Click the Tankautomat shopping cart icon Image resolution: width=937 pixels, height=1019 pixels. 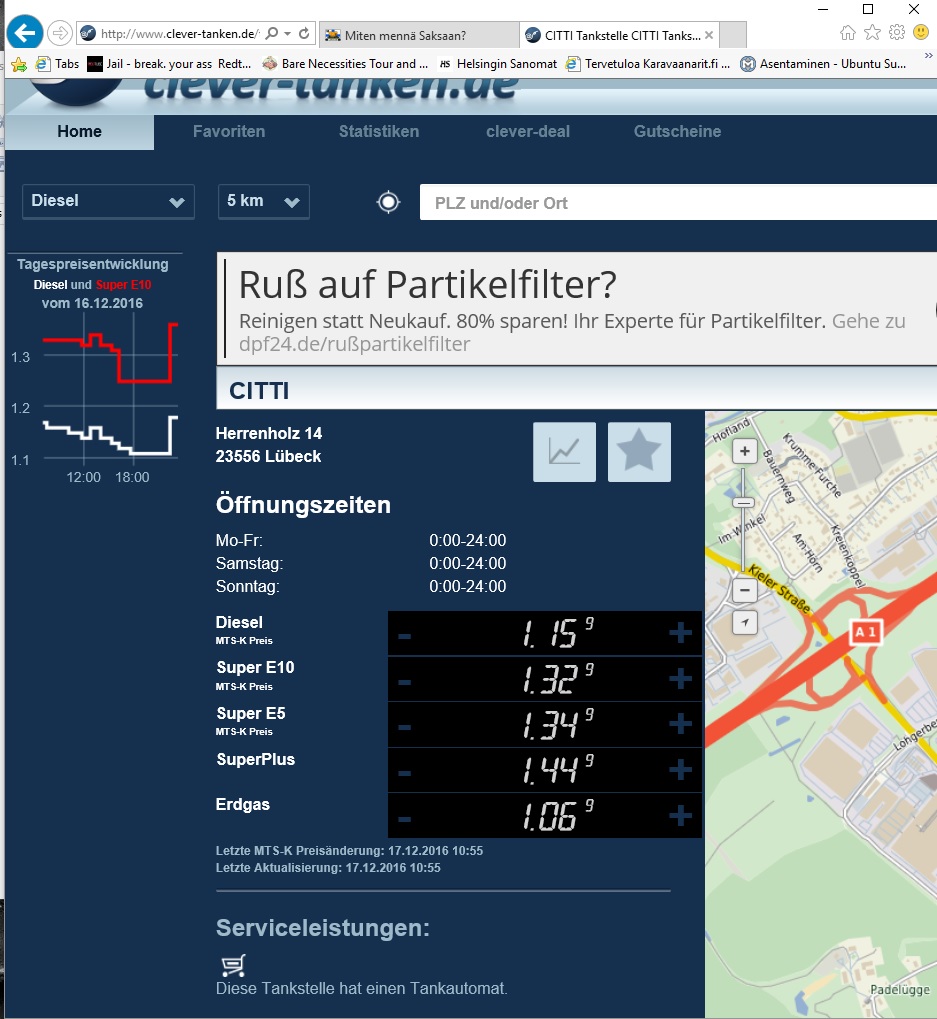click(x=233, y=965)
